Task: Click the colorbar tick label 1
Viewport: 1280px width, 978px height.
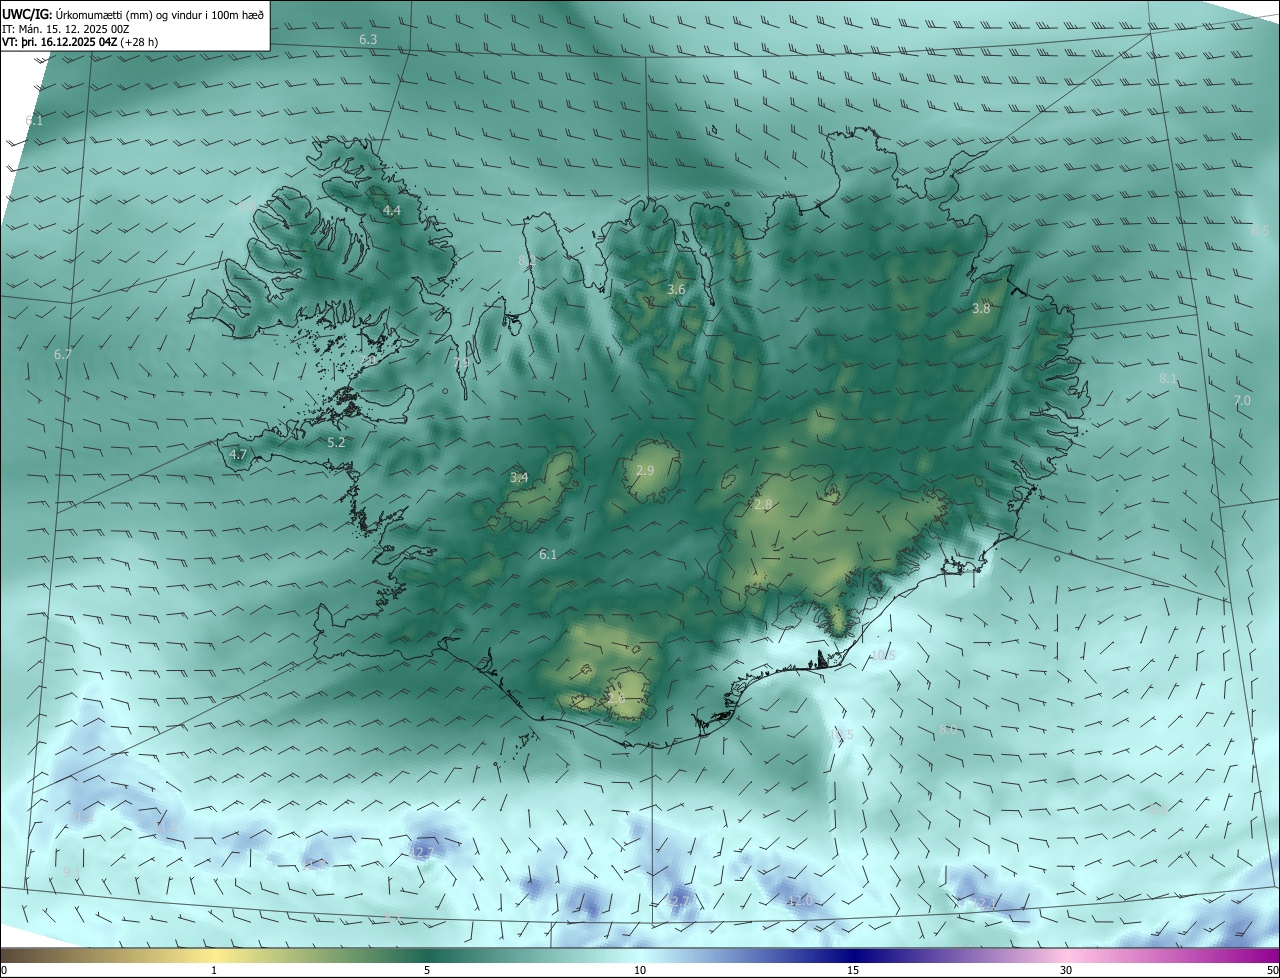Action: coord(214,970)
